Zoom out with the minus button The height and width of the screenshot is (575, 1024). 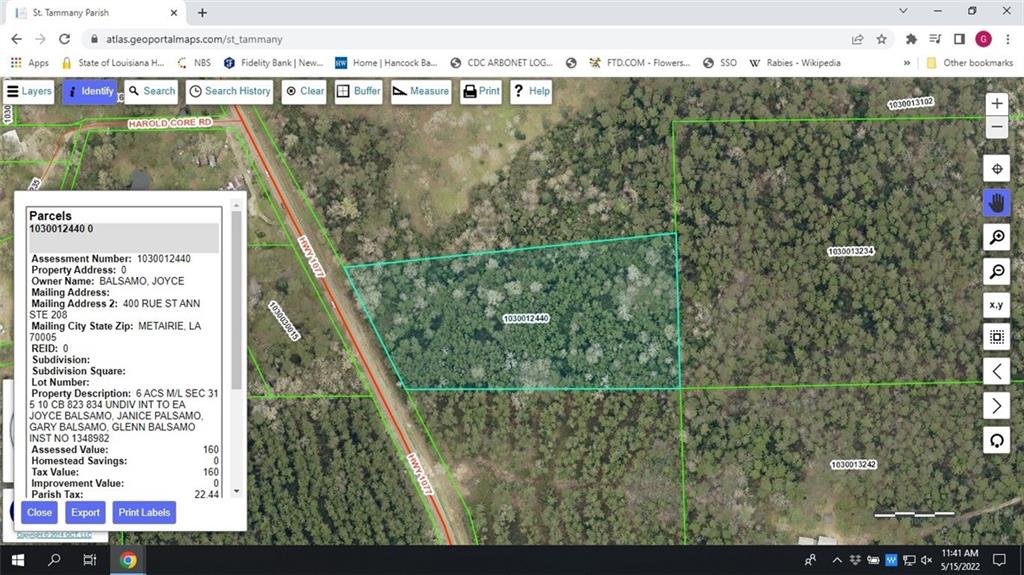point(997,127)
